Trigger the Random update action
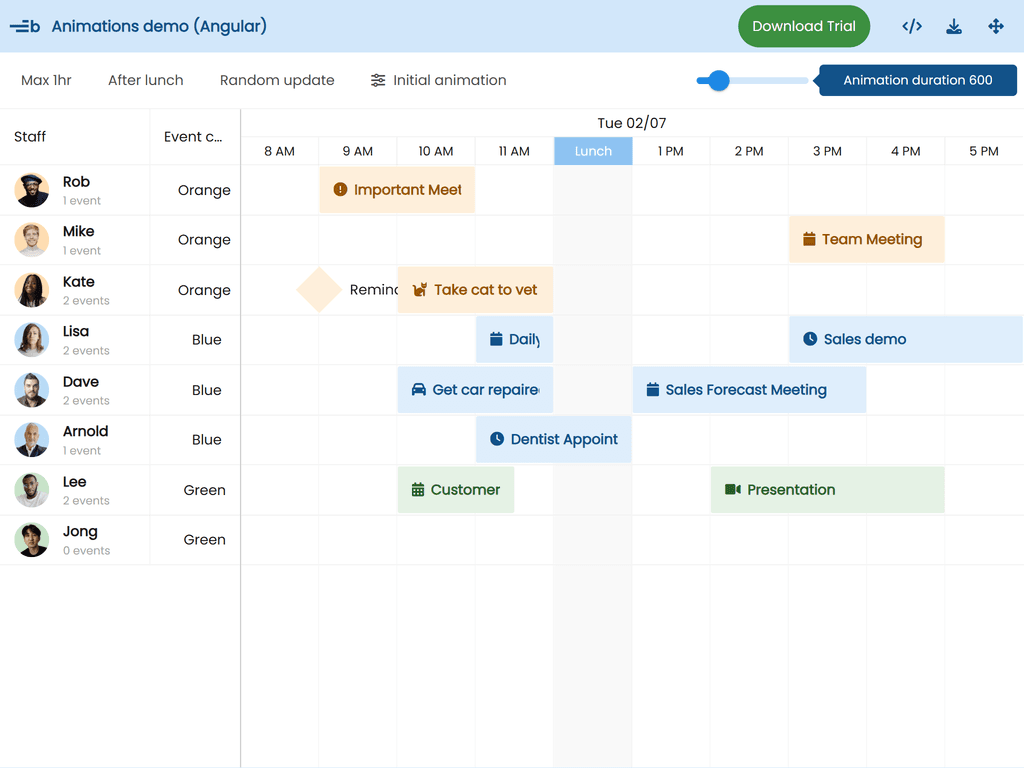This screenshot has width=1024, height=768. (x=277, y=80)
